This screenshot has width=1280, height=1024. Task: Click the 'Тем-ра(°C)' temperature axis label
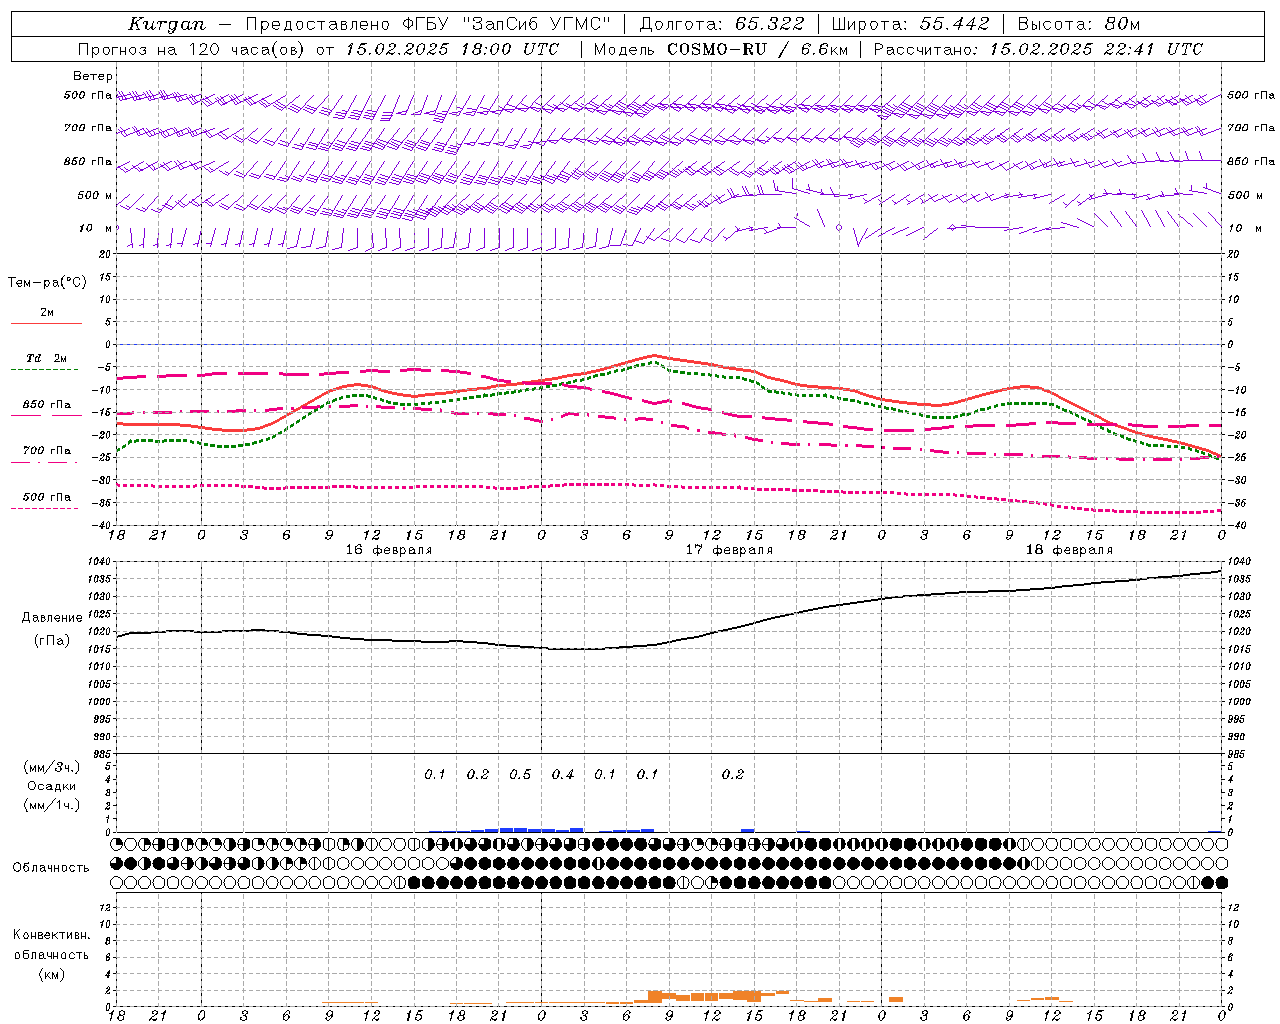(47, 283)
